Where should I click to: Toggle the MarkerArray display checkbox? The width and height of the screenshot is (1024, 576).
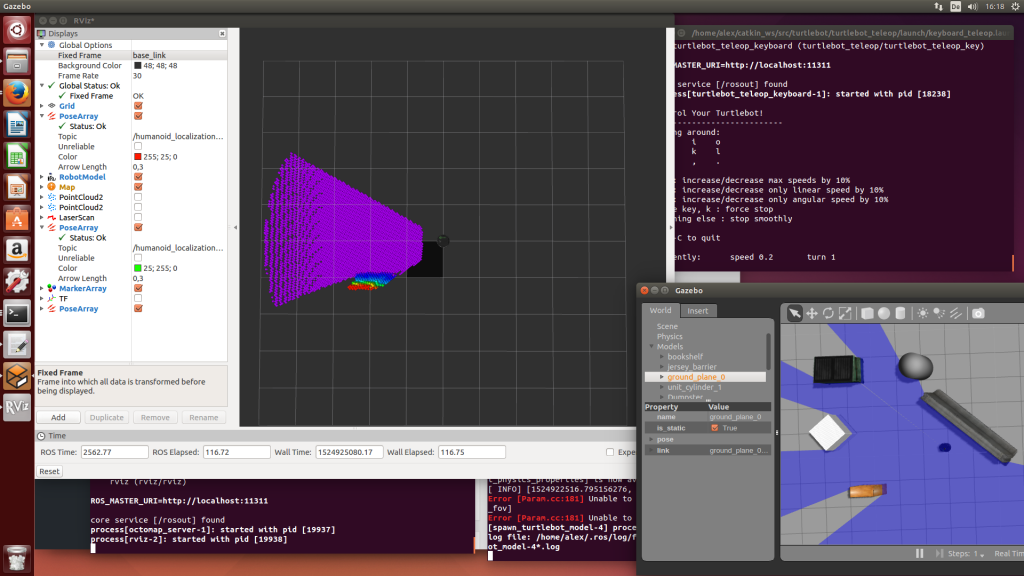click(138, 288)
